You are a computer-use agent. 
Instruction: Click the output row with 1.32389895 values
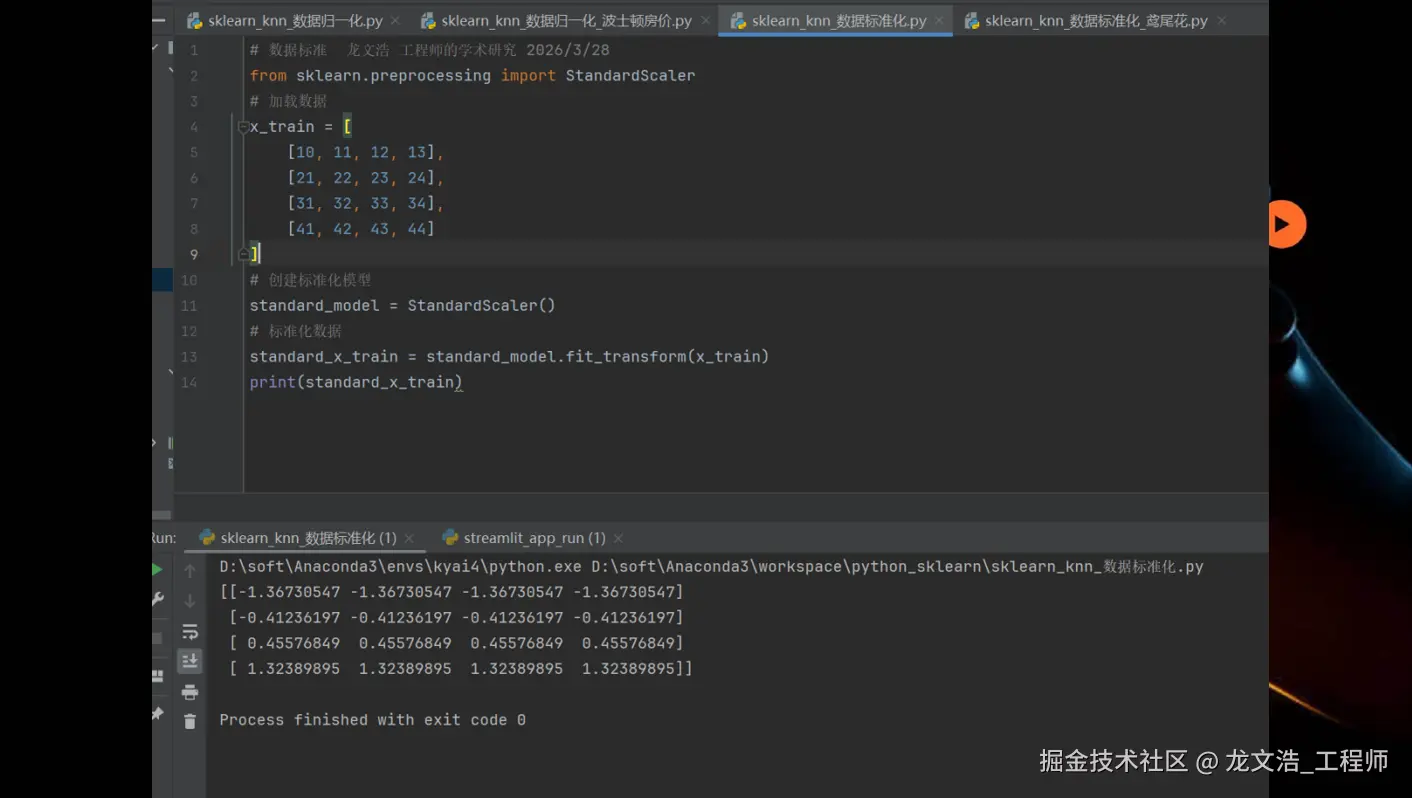pyautogui.click(x=460, y=668)
